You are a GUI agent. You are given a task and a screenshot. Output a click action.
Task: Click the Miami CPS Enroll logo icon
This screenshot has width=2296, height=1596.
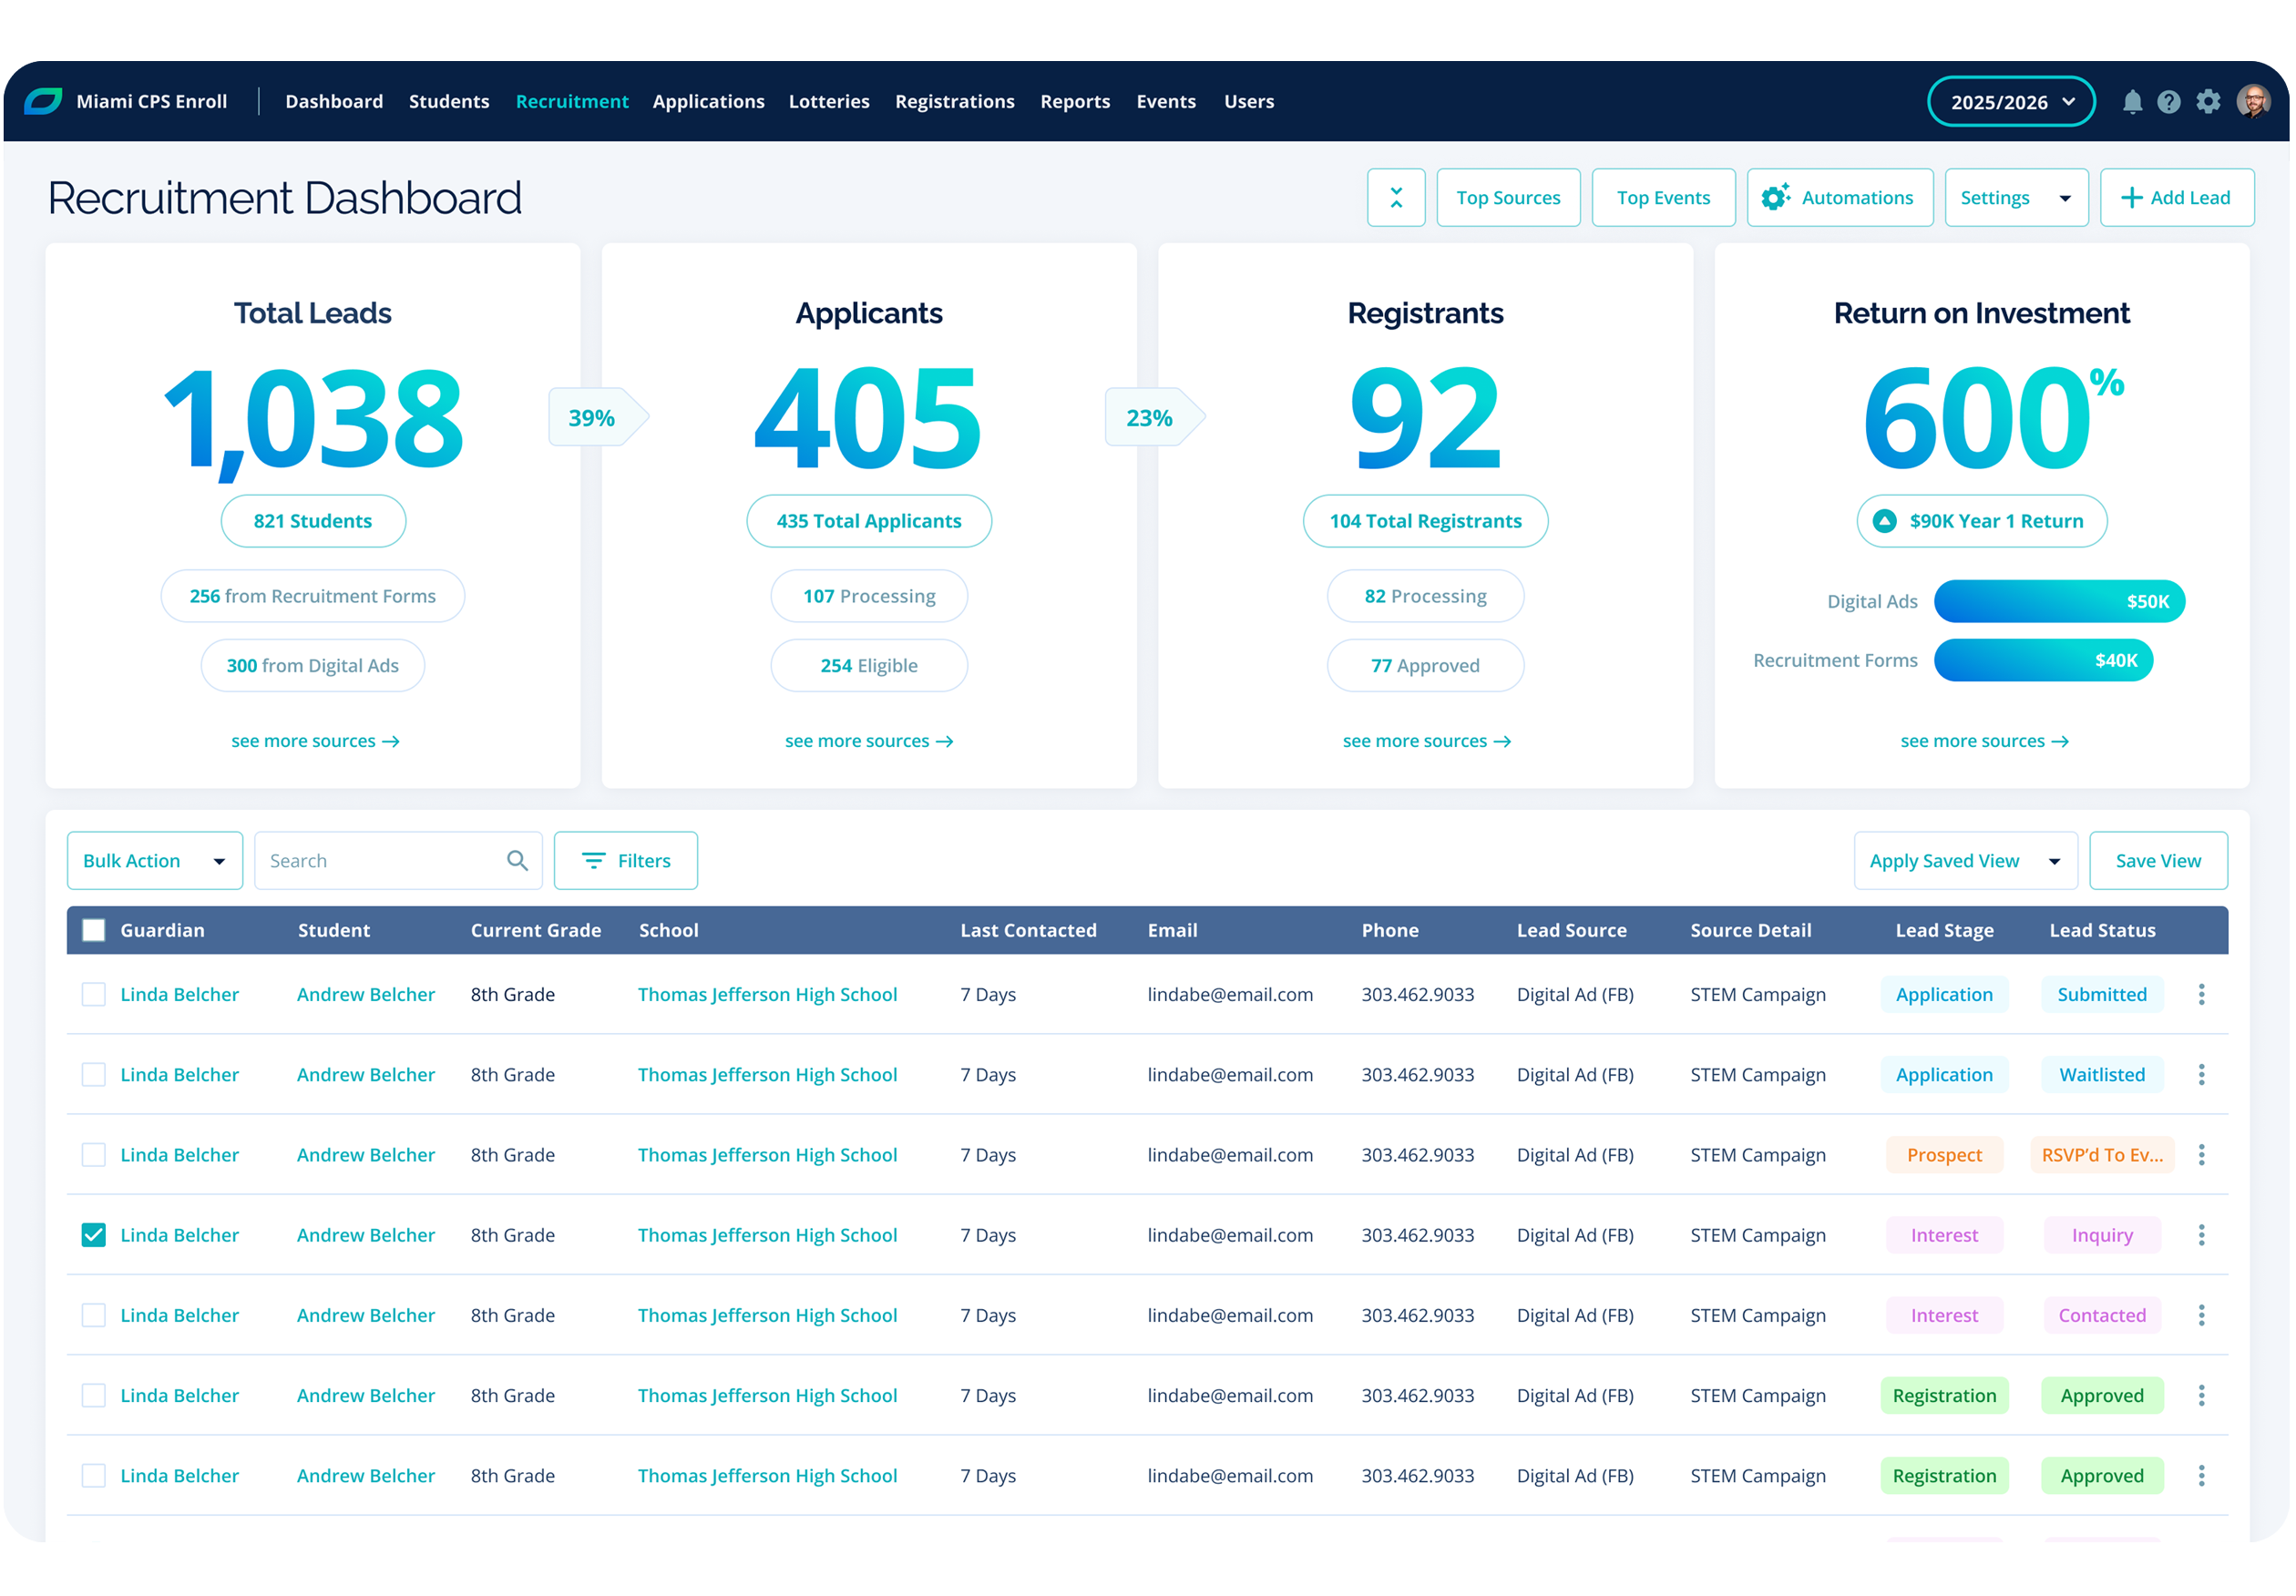coord(43,102)
